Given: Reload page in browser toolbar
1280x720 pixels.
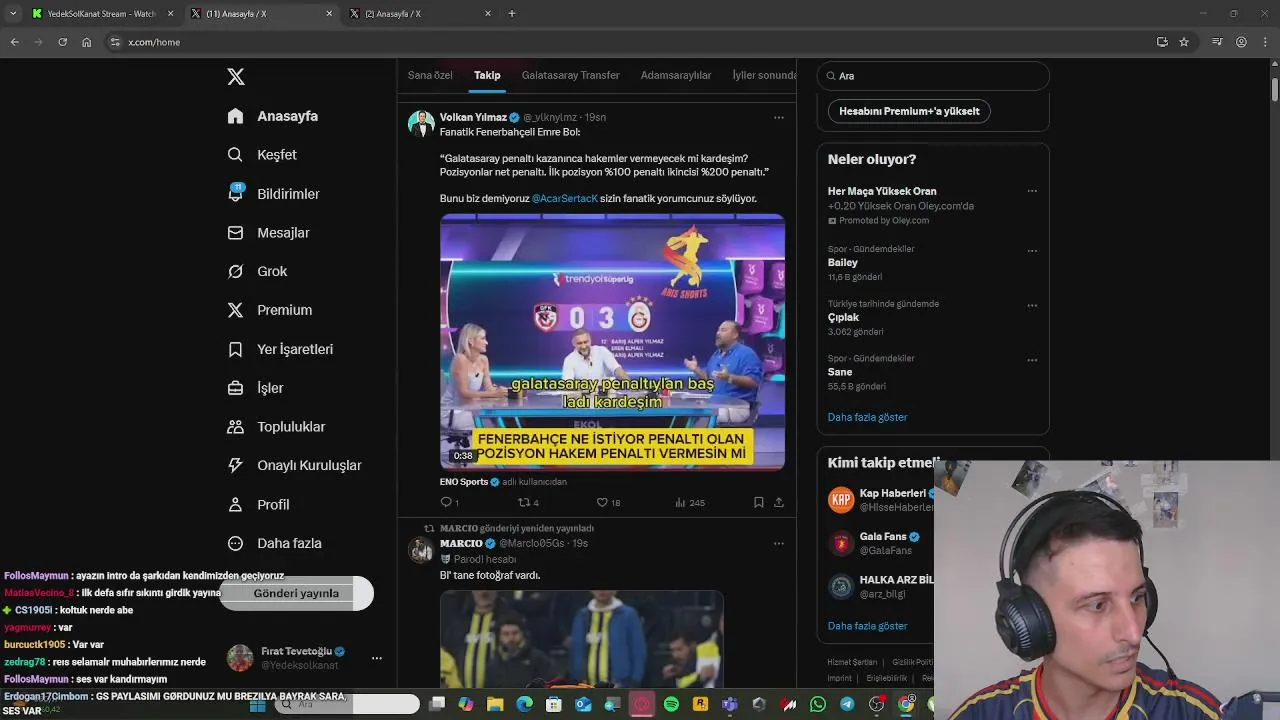Looking at the screenshot, I should (62, 42).
